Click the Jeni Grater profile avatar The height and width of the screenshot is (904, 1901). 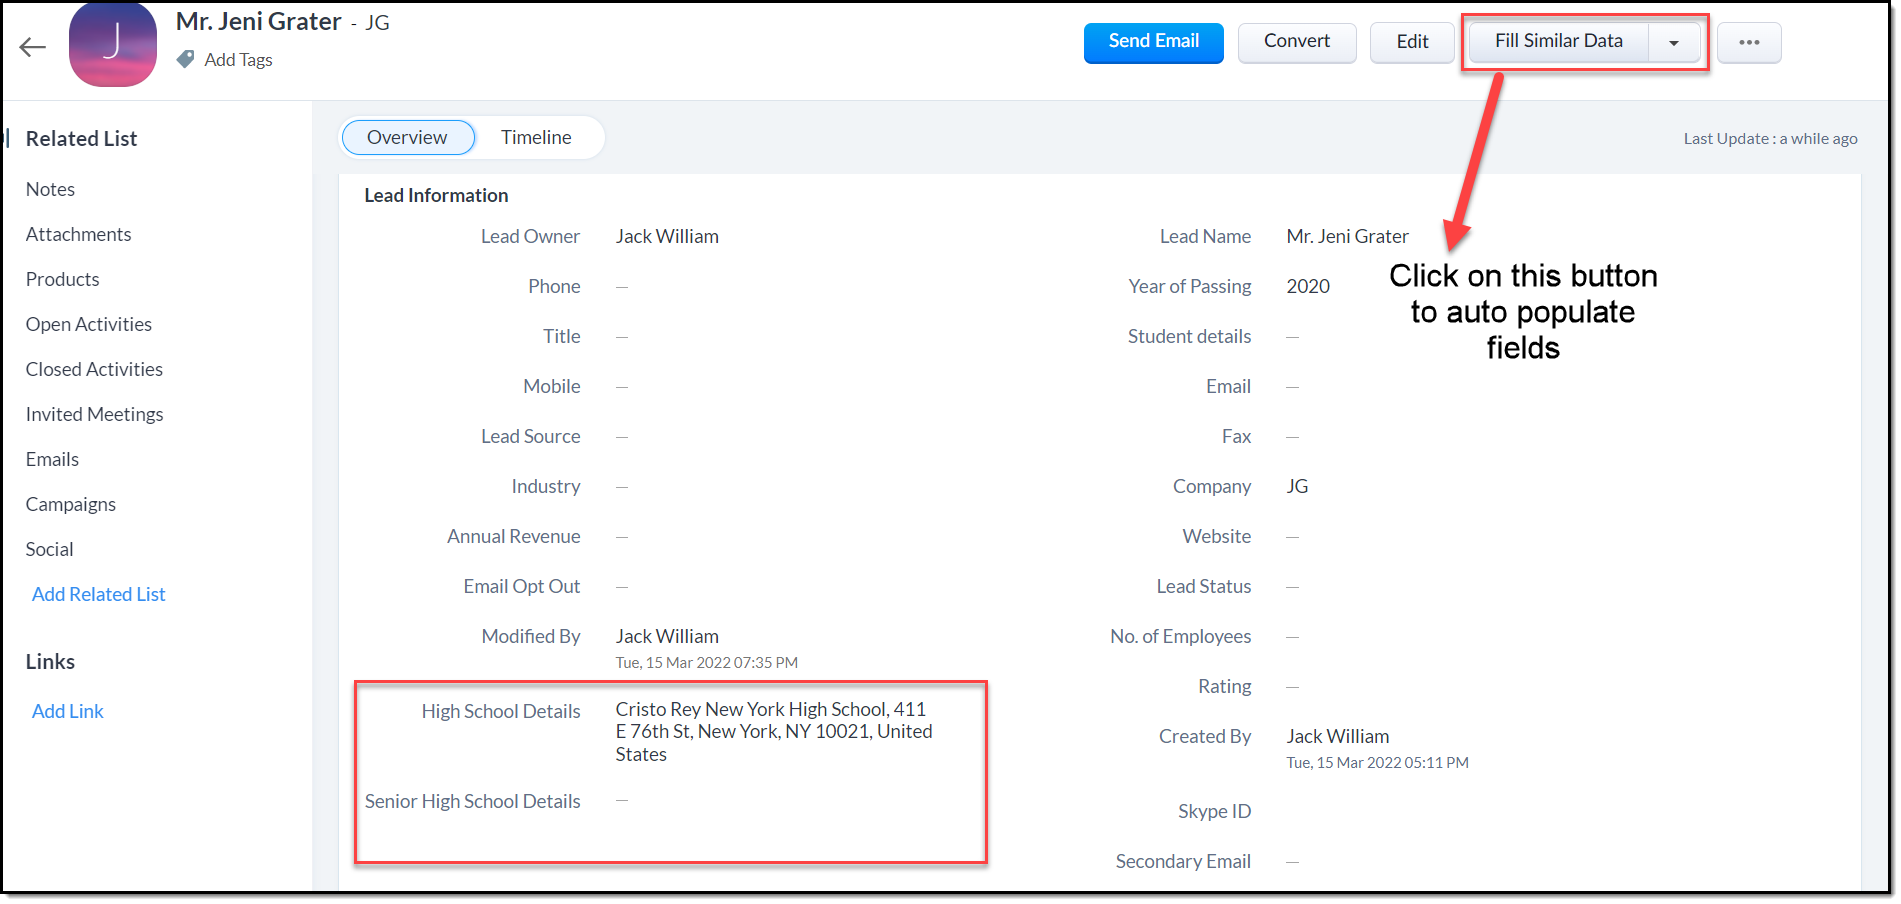click(113, 44)
